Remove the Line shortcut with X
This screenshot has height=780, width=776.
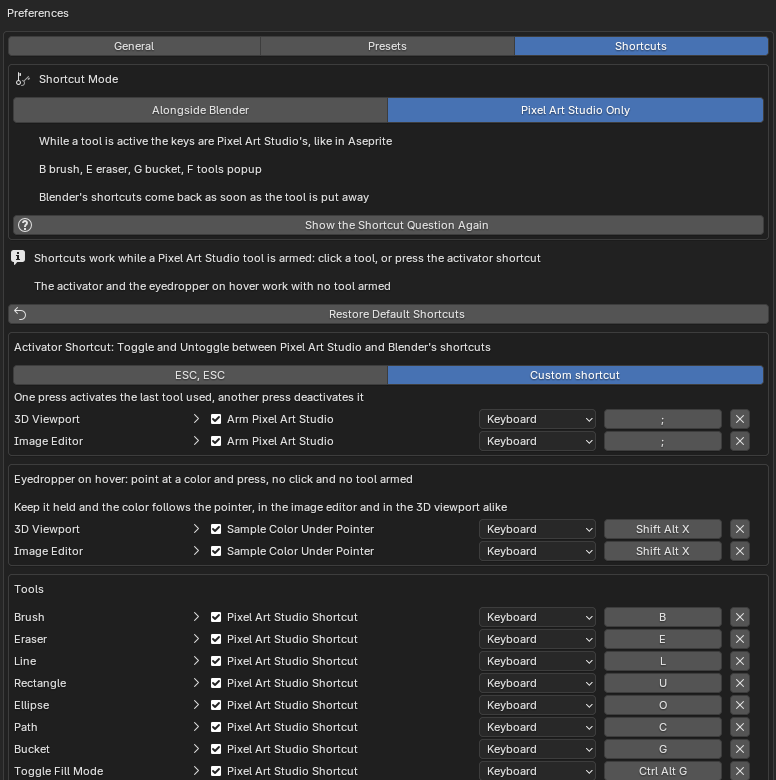740,661
